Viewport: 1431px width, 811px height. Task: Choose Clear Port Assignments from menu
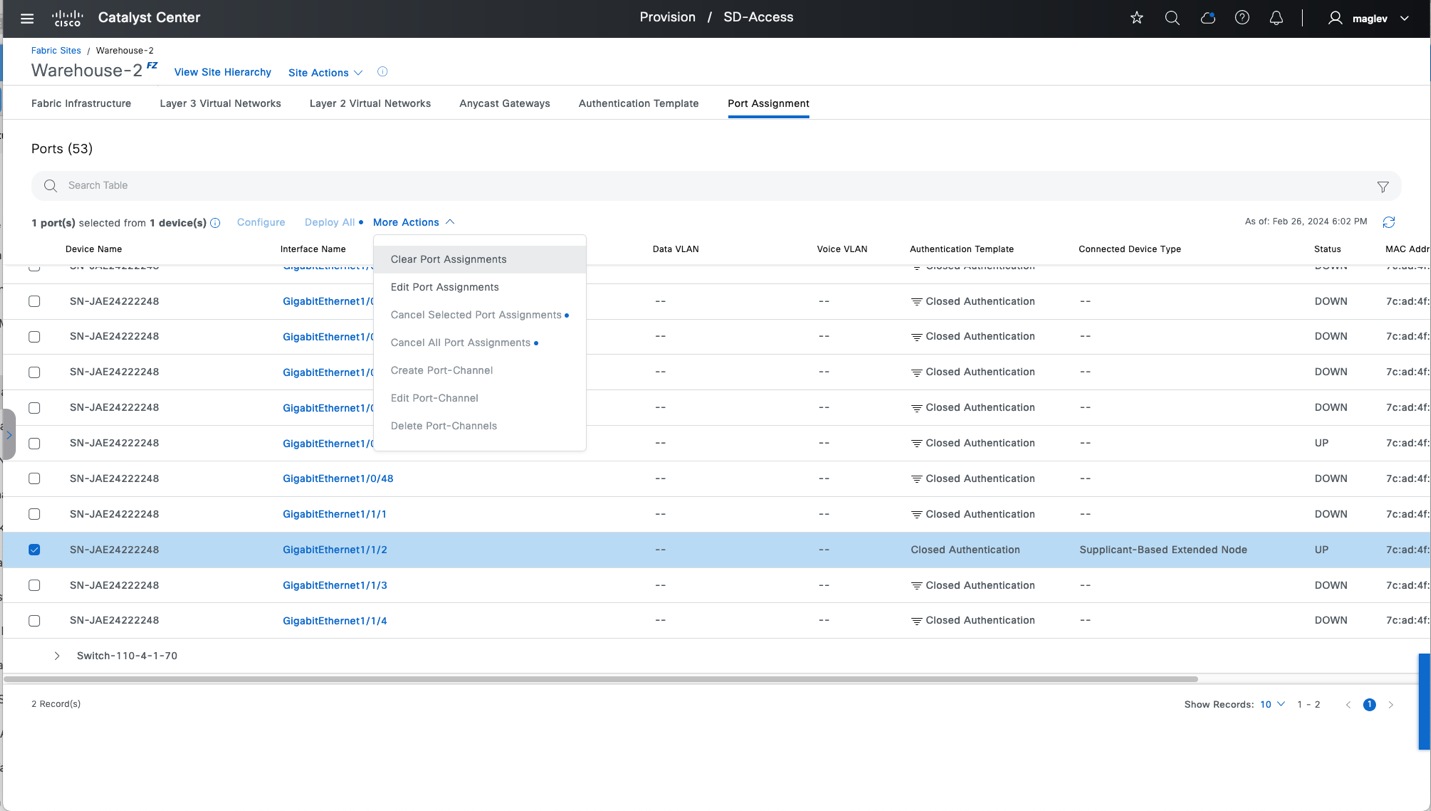[x=448, y=259]
